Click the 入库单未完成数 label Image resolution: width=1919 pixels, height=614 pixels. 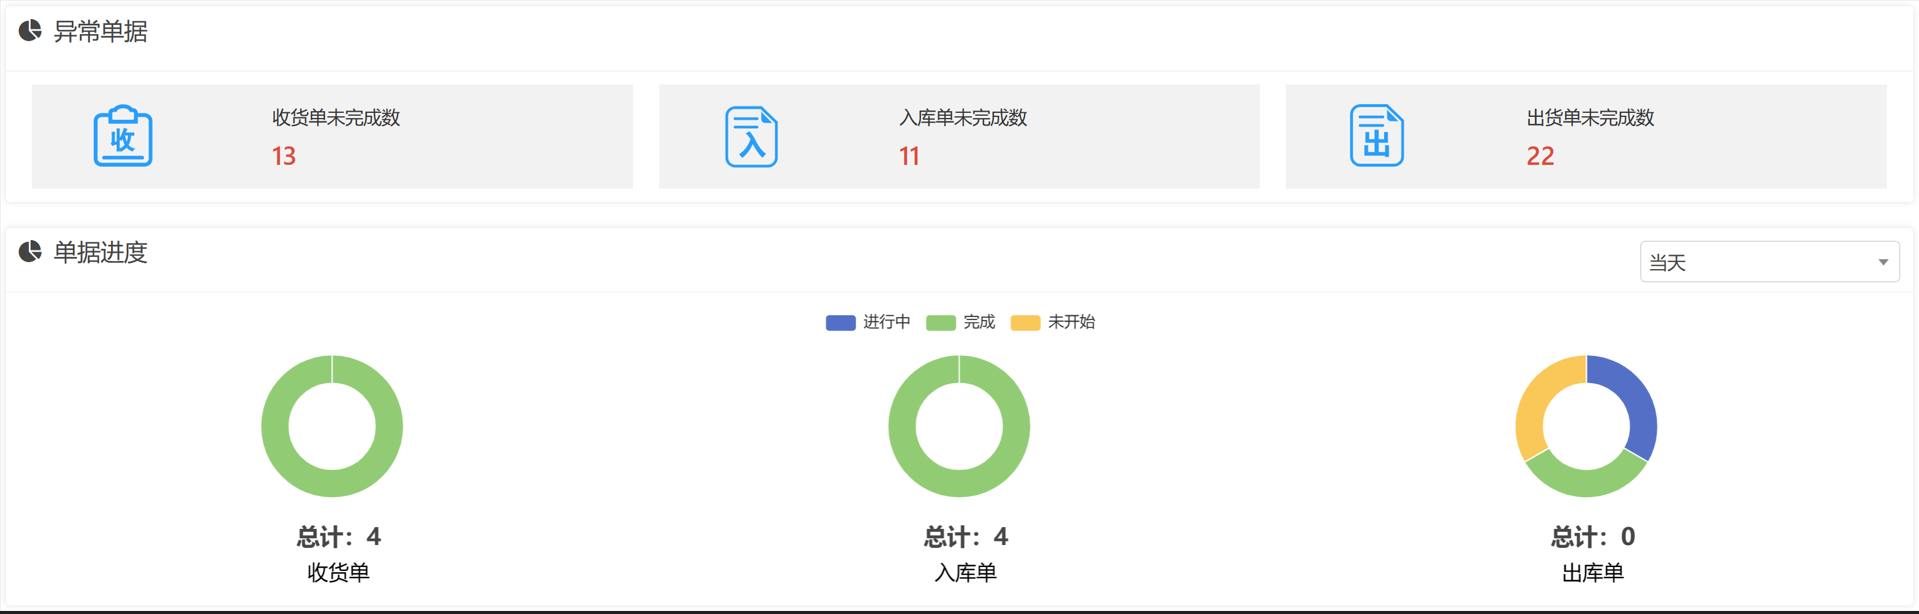click(963, 118)
